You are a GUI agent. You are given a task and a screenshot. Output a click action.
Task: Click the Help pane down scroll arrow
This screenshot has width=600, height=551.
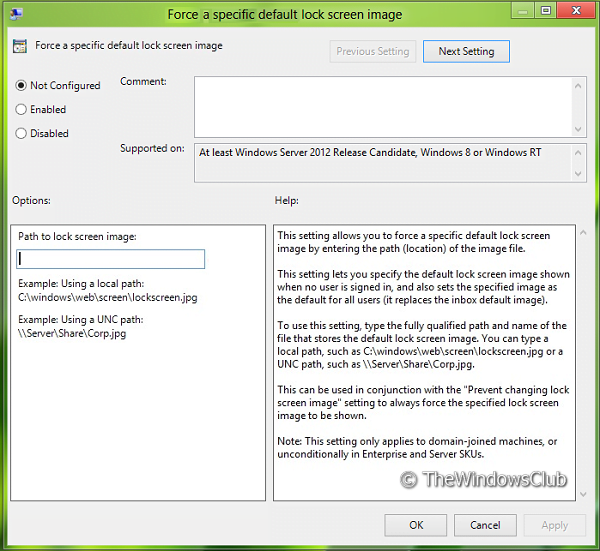click(x=583, y=494)
